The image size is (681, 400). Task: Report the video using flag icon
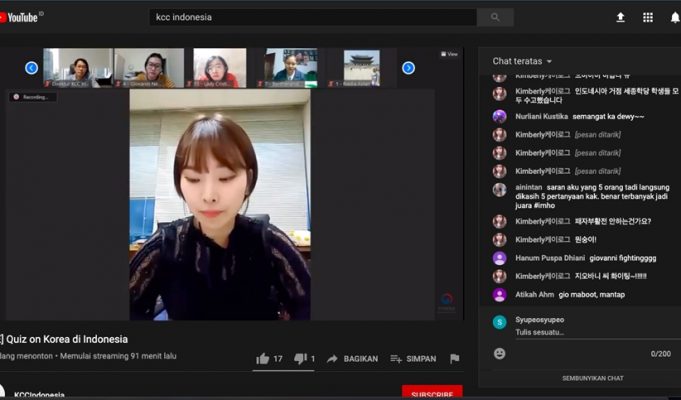[454, 358]
